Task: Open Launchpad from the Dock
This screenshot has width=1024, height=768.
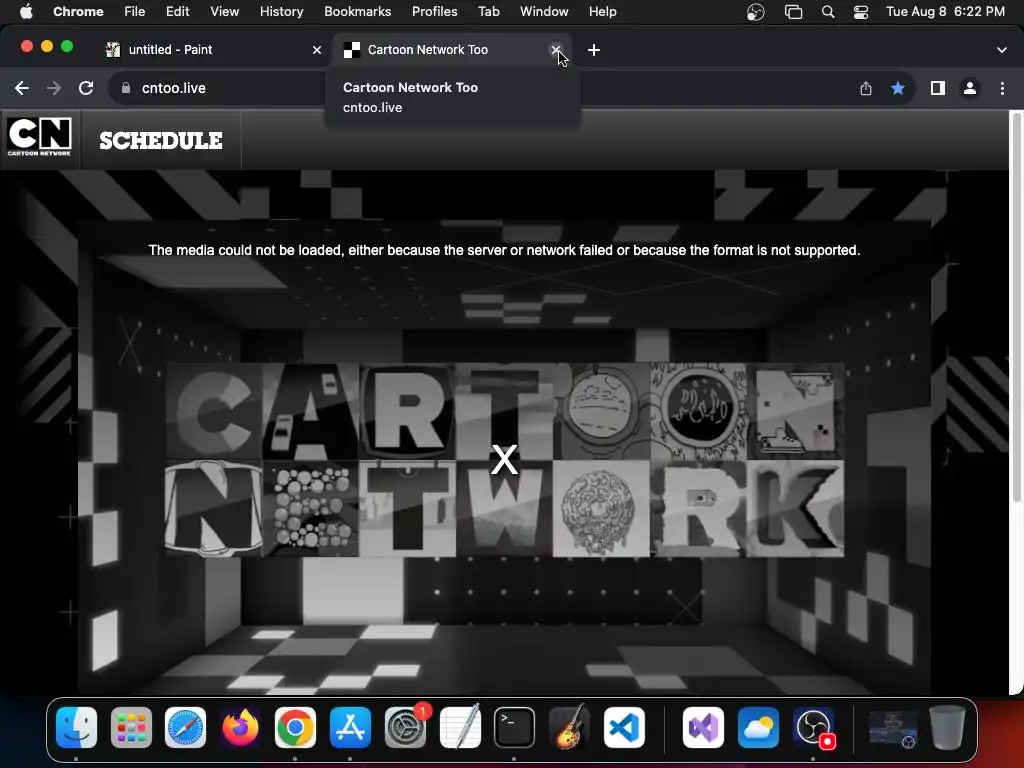Action: [x=131, y=728]
